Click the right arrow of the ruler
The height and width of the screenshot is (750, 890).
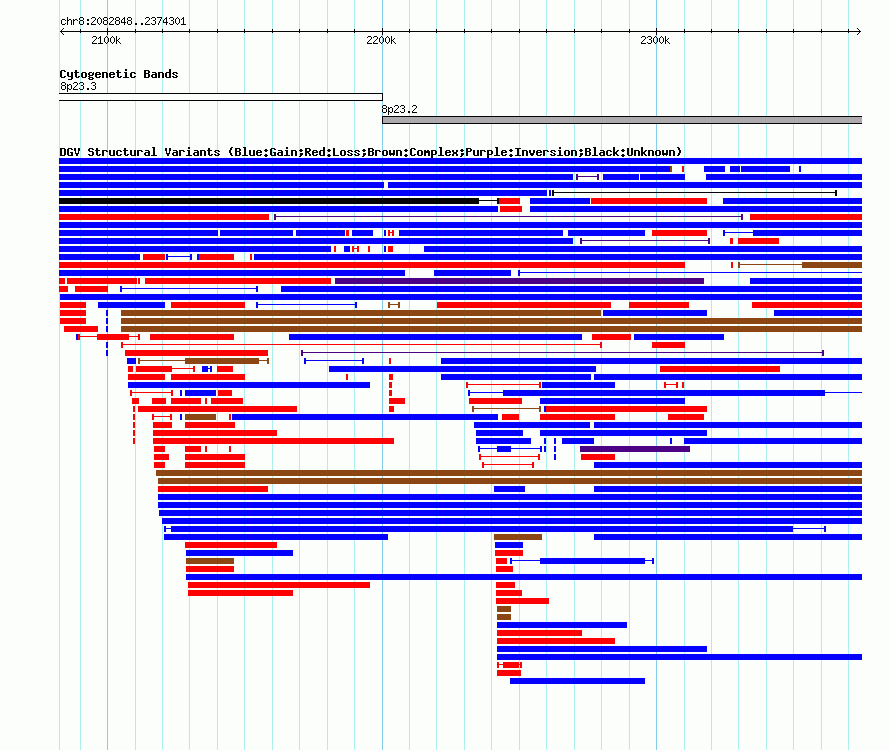pos(859,32)
